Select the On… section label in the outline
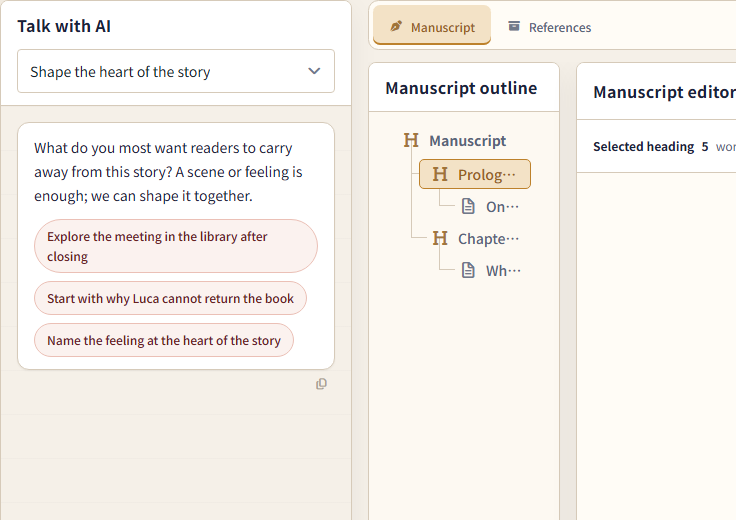The height and width of the screenshot is (520, 736). tap(502, 206)
